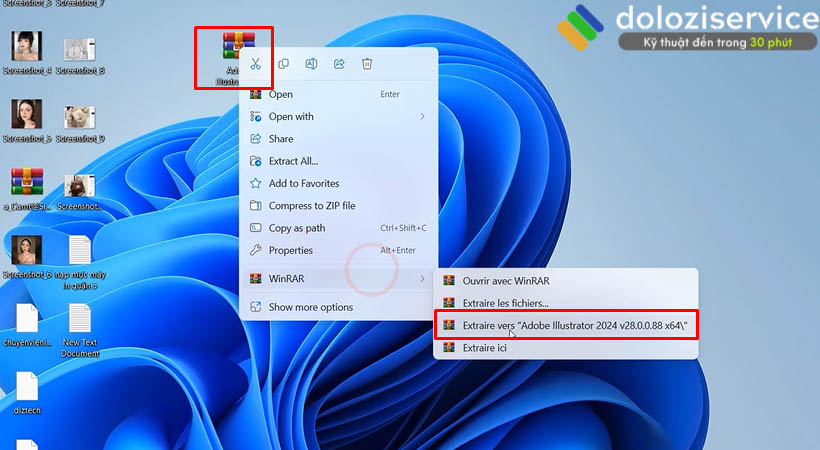Open Properties from the context menu
The height and width of the screenshot is (450, 820).
[x=290, y=251]
